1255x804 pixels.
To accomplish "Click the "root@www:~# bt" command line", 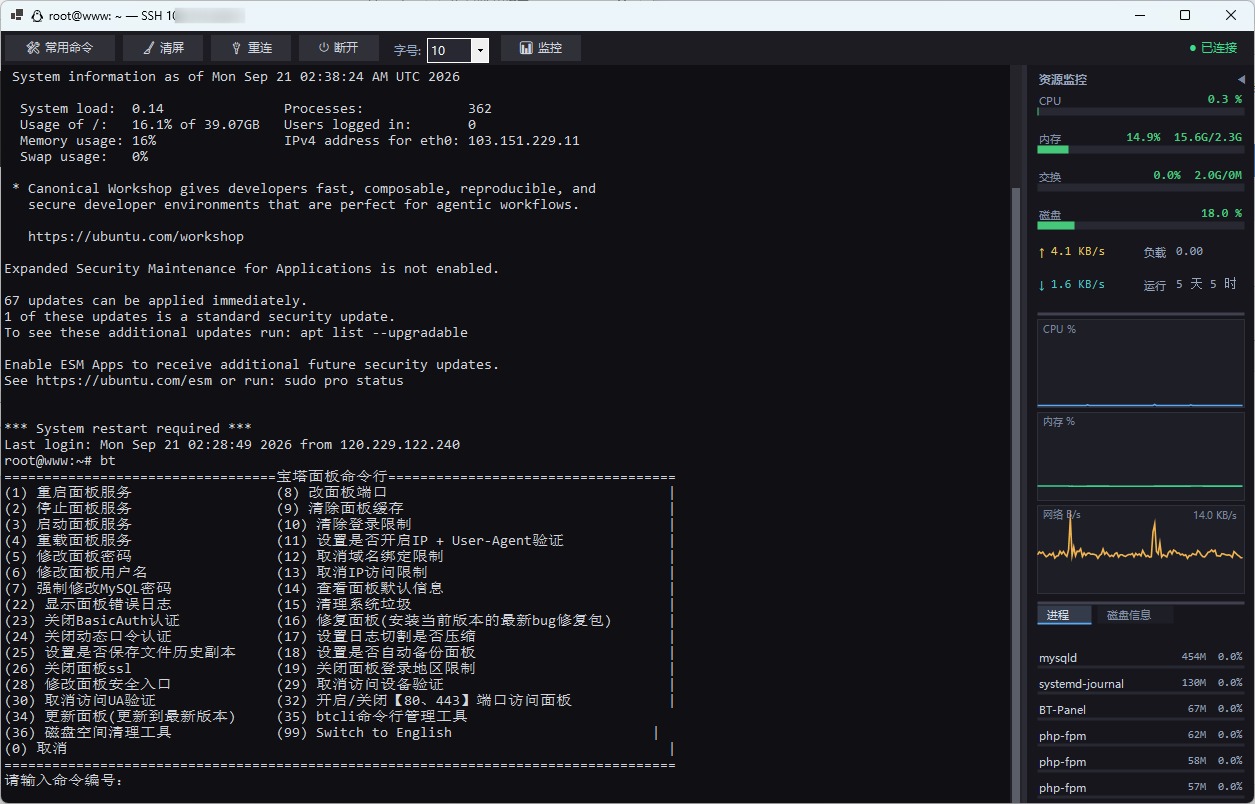I will click(60, 461).
